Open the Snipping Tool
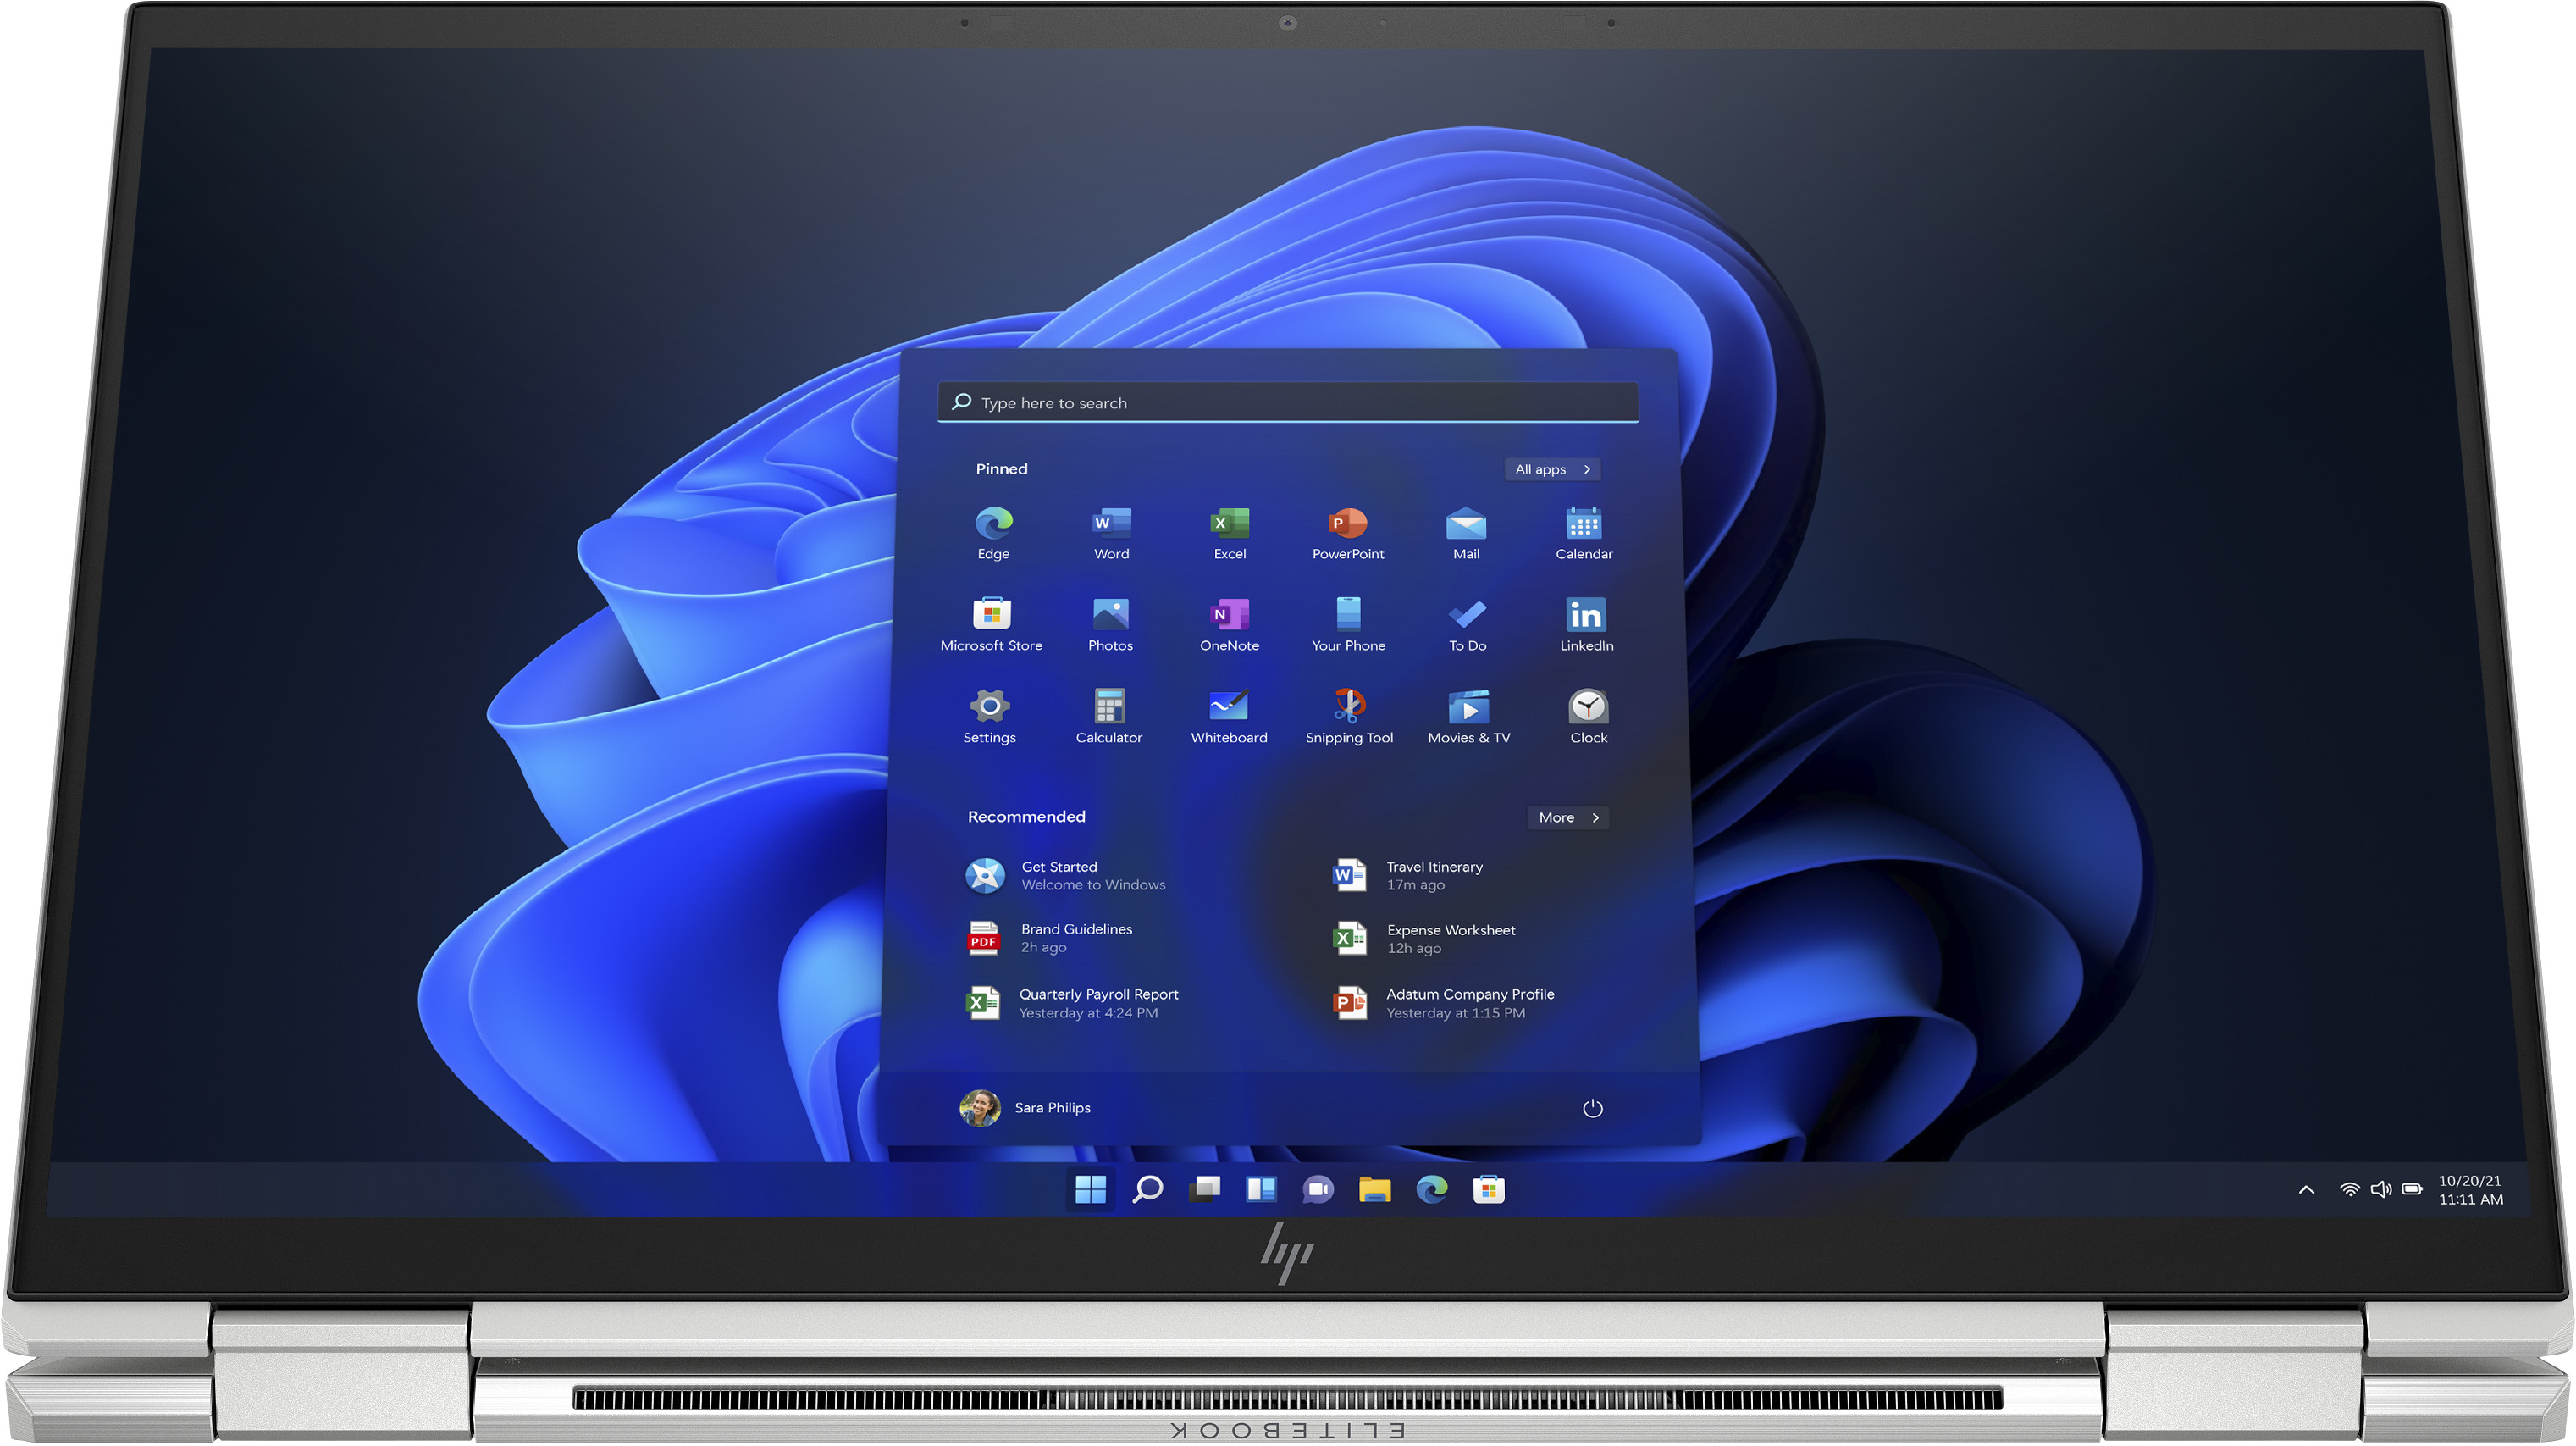Image resolution: width=2576 pixels, height=1446 pixels. pos(1348,717)
